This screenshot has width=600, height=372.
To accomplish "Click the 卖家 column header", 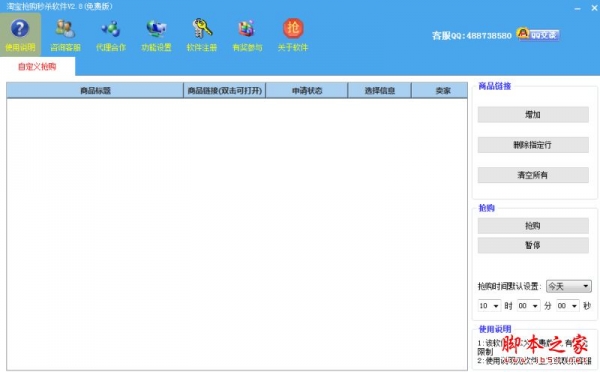I will [x=440, y=91].
